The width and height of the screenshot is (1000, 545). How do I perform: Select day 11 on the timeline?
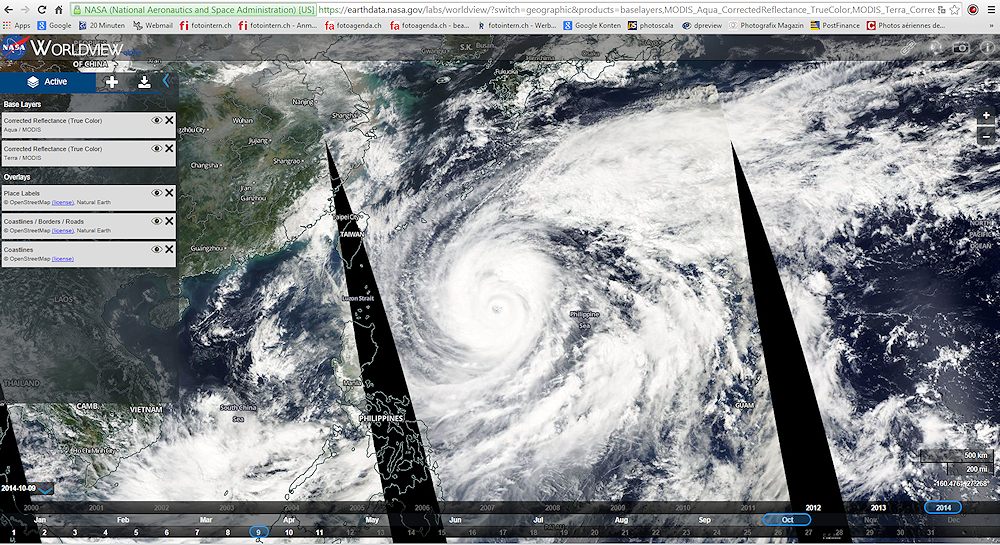(319, 533)
